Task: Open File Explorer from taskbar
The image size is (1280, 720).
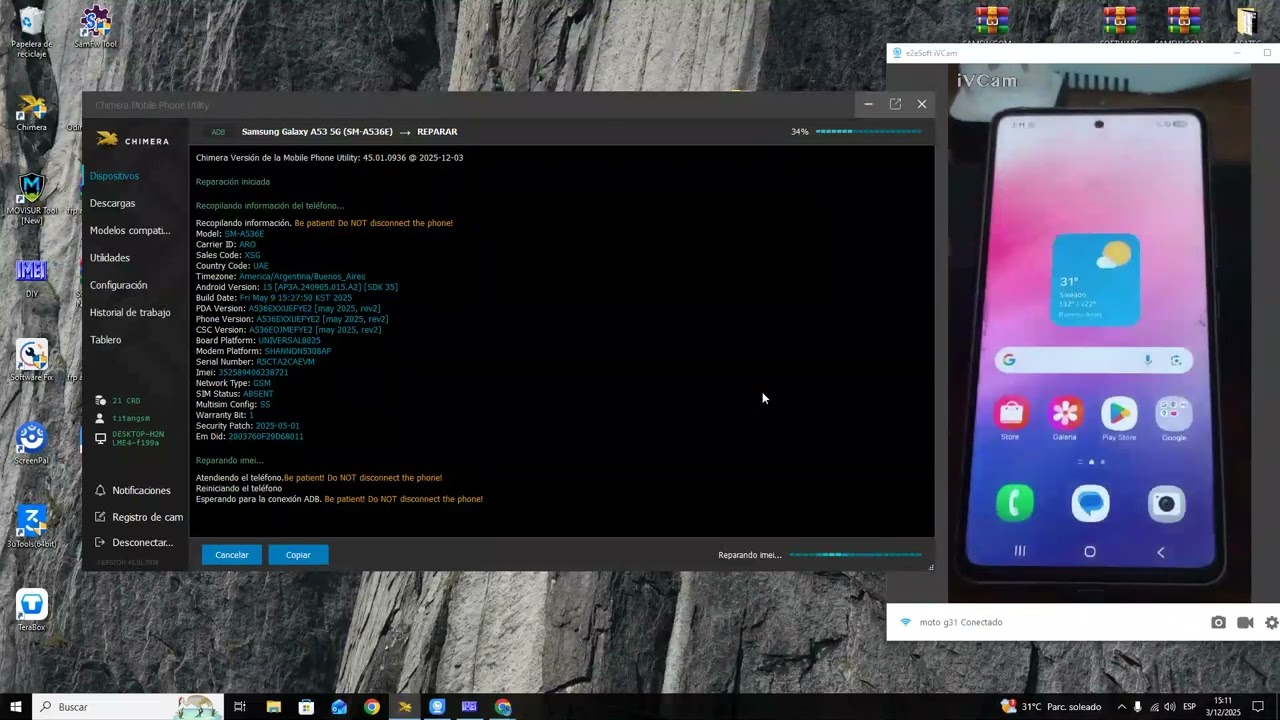Action: tap(273, 707)
